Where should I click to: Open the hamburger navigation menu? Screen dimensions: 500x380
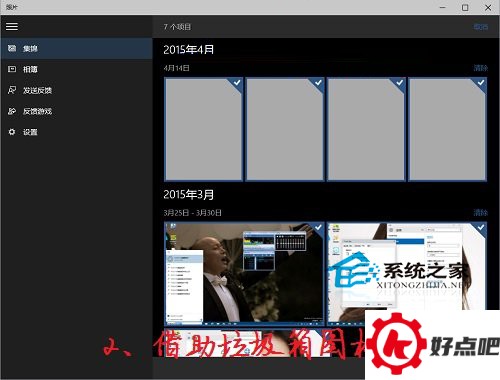(12, 26)
